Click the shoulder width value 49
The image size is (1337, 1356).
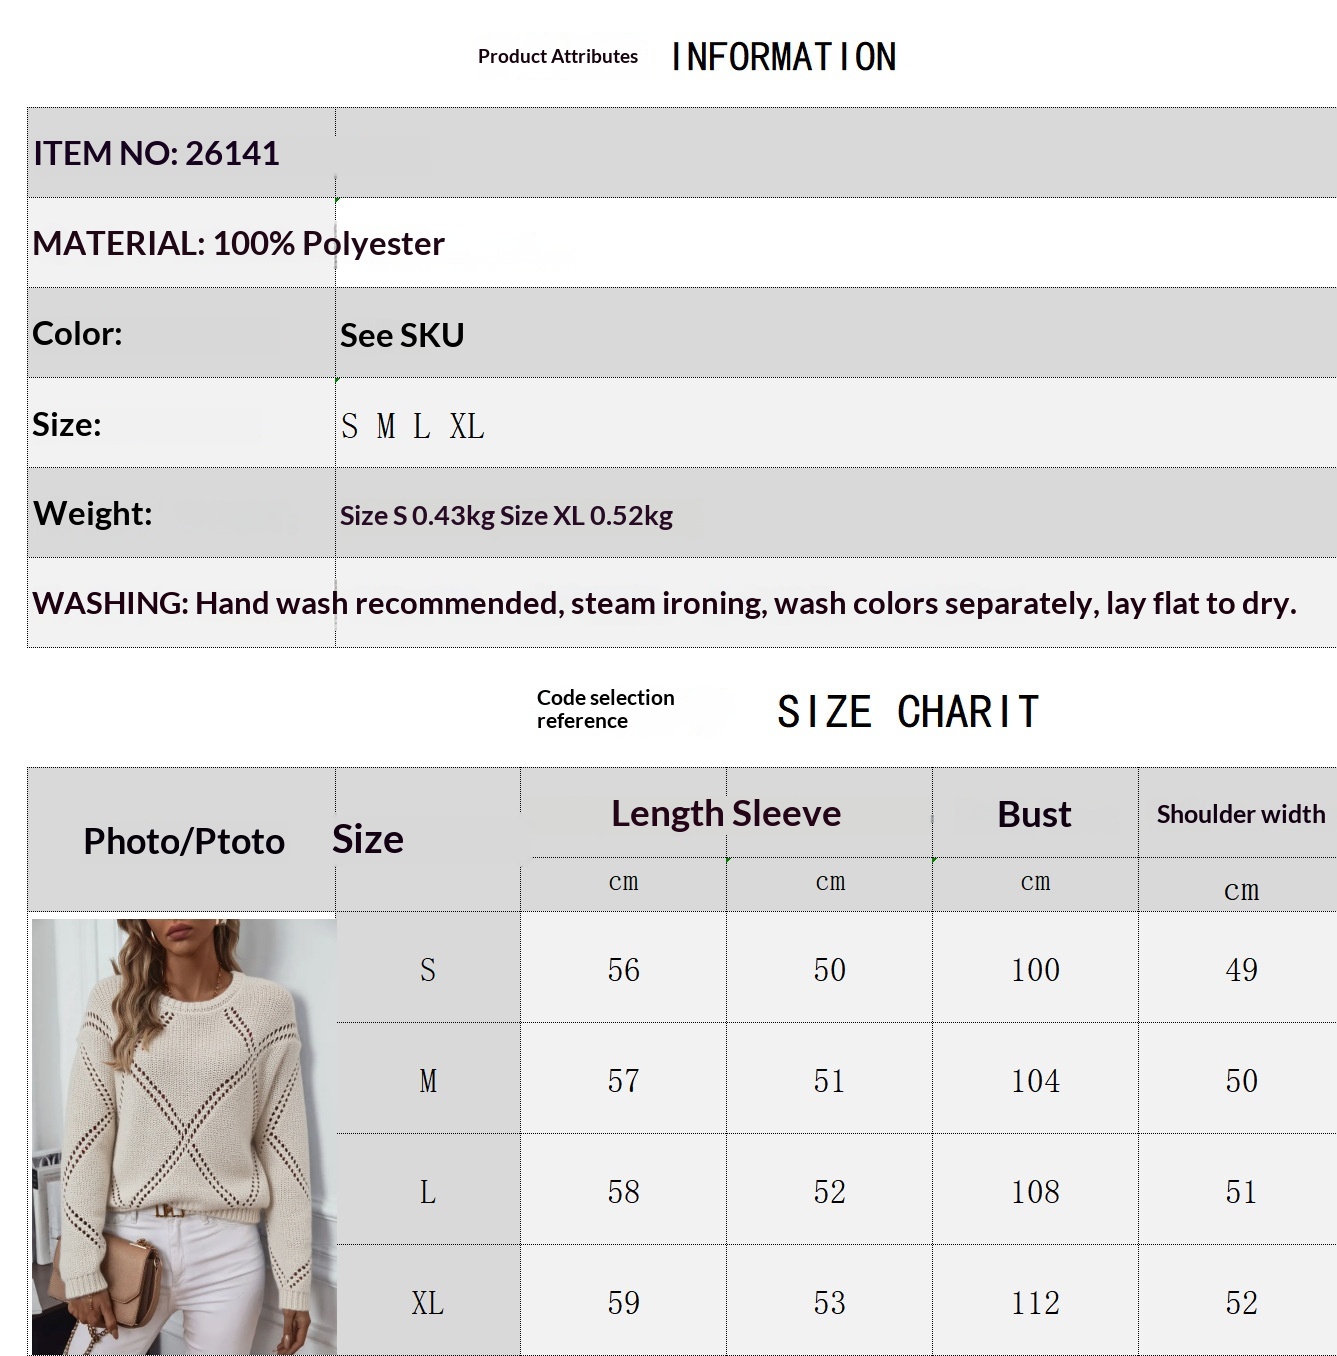click(x=1241, y=969)
